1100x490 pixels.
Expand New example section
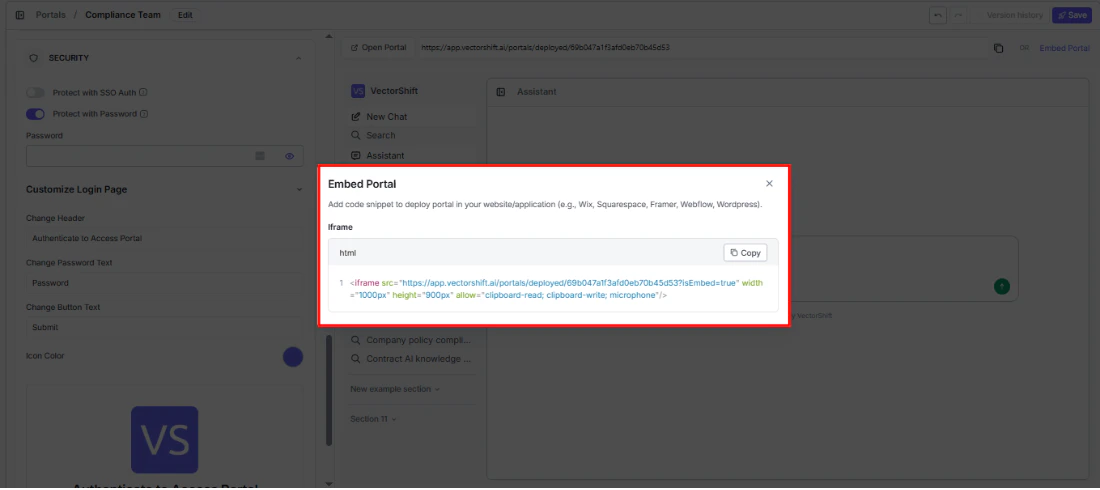[395, 389]
